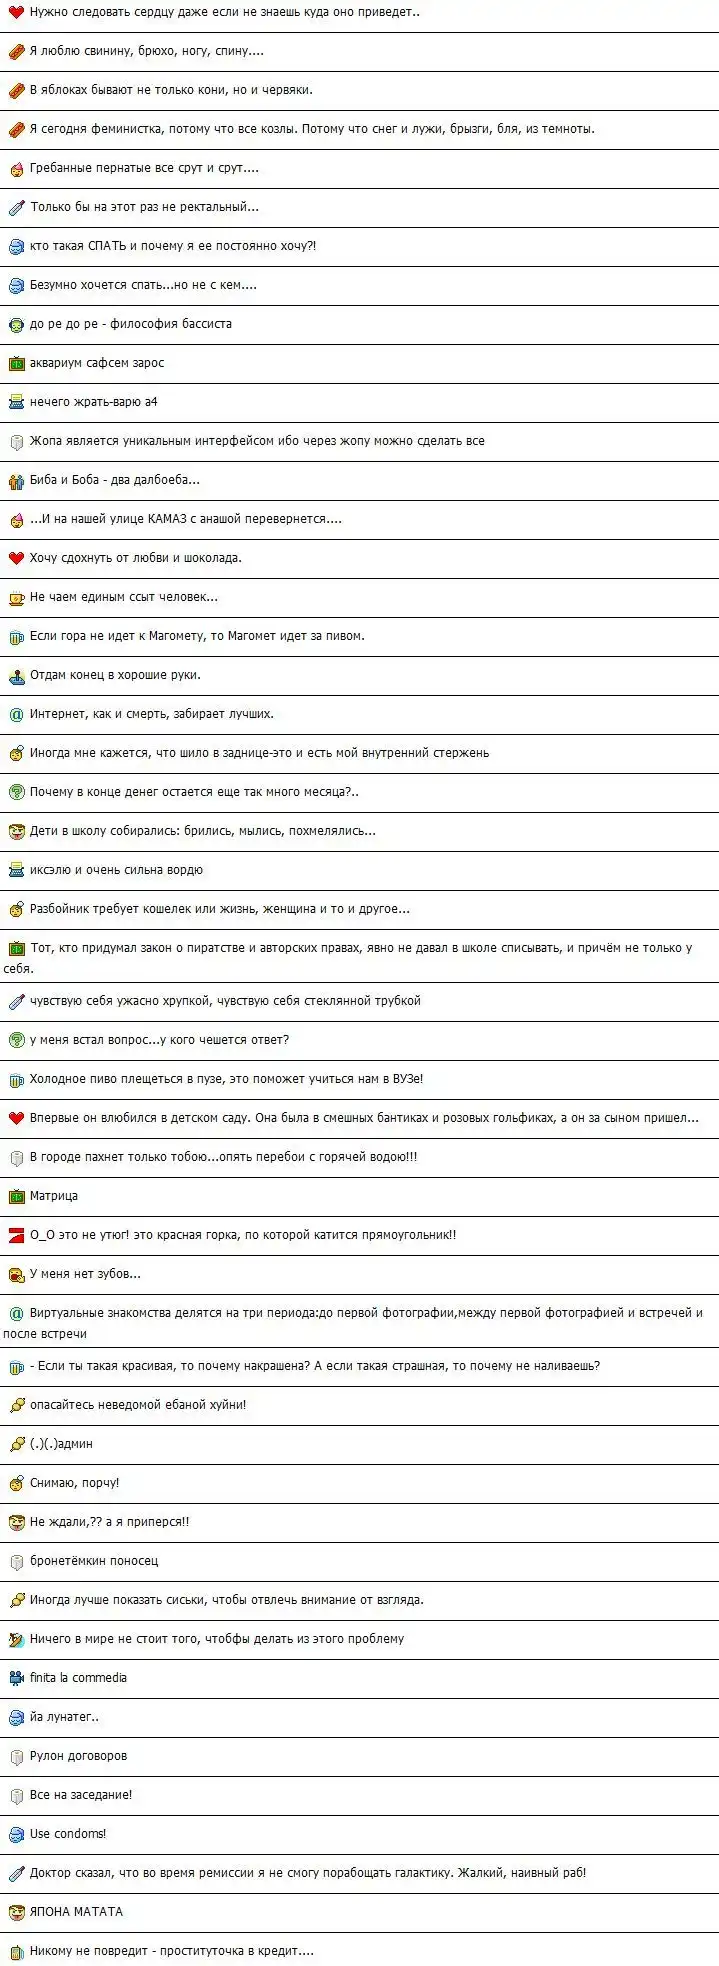
Task: Click the text "бронетёмкин поносец"
Action: point(94,1561)
